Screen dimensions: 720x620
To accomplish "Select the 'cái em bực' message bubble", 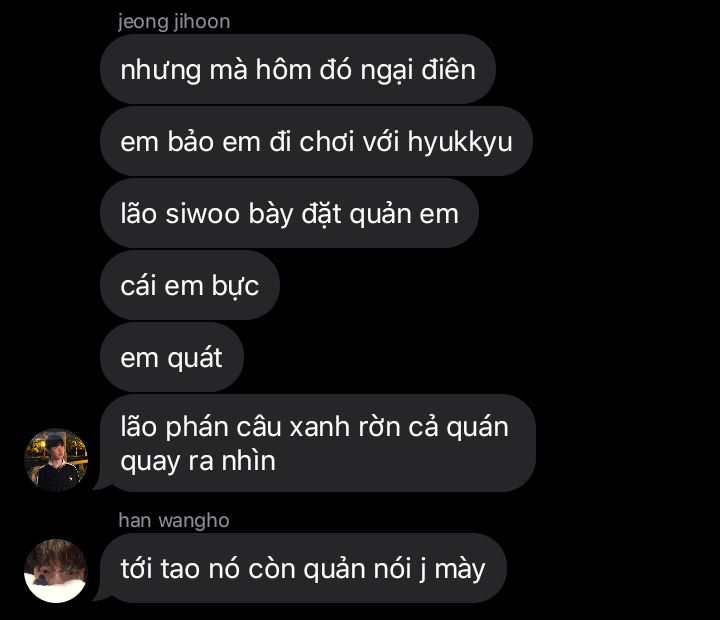I will [x=190, y=285].
